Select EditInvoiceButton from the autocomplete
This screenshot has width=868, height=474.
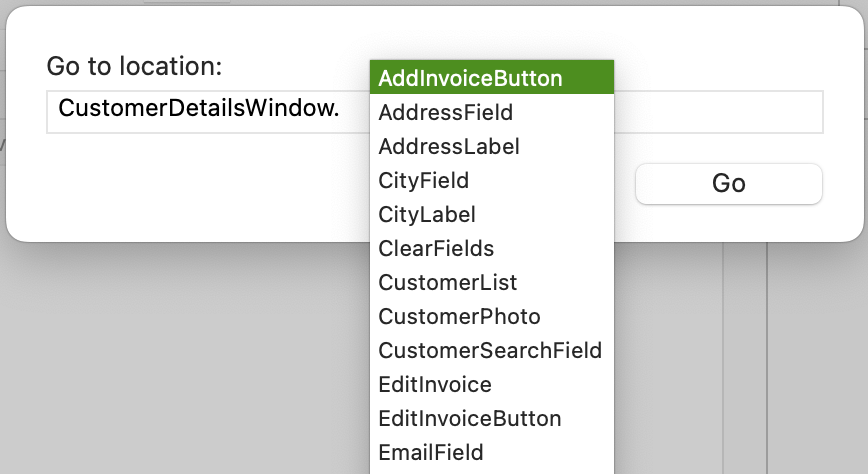492,419
